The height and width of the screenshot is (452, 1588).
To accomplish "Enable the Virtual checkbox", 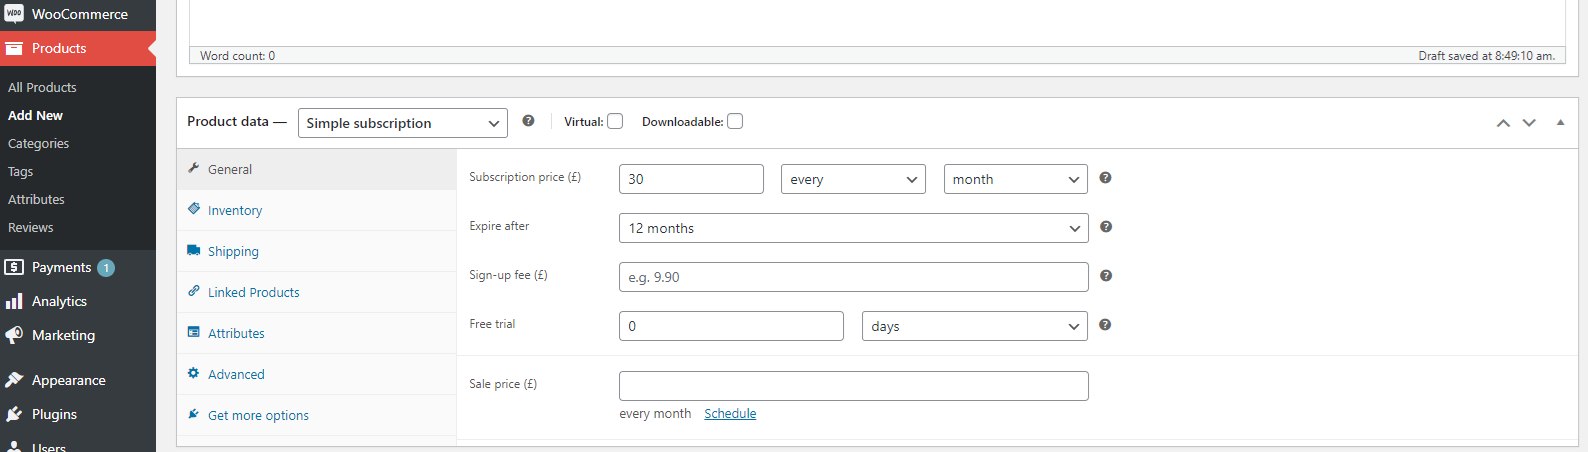I will [x=615, y=122].
